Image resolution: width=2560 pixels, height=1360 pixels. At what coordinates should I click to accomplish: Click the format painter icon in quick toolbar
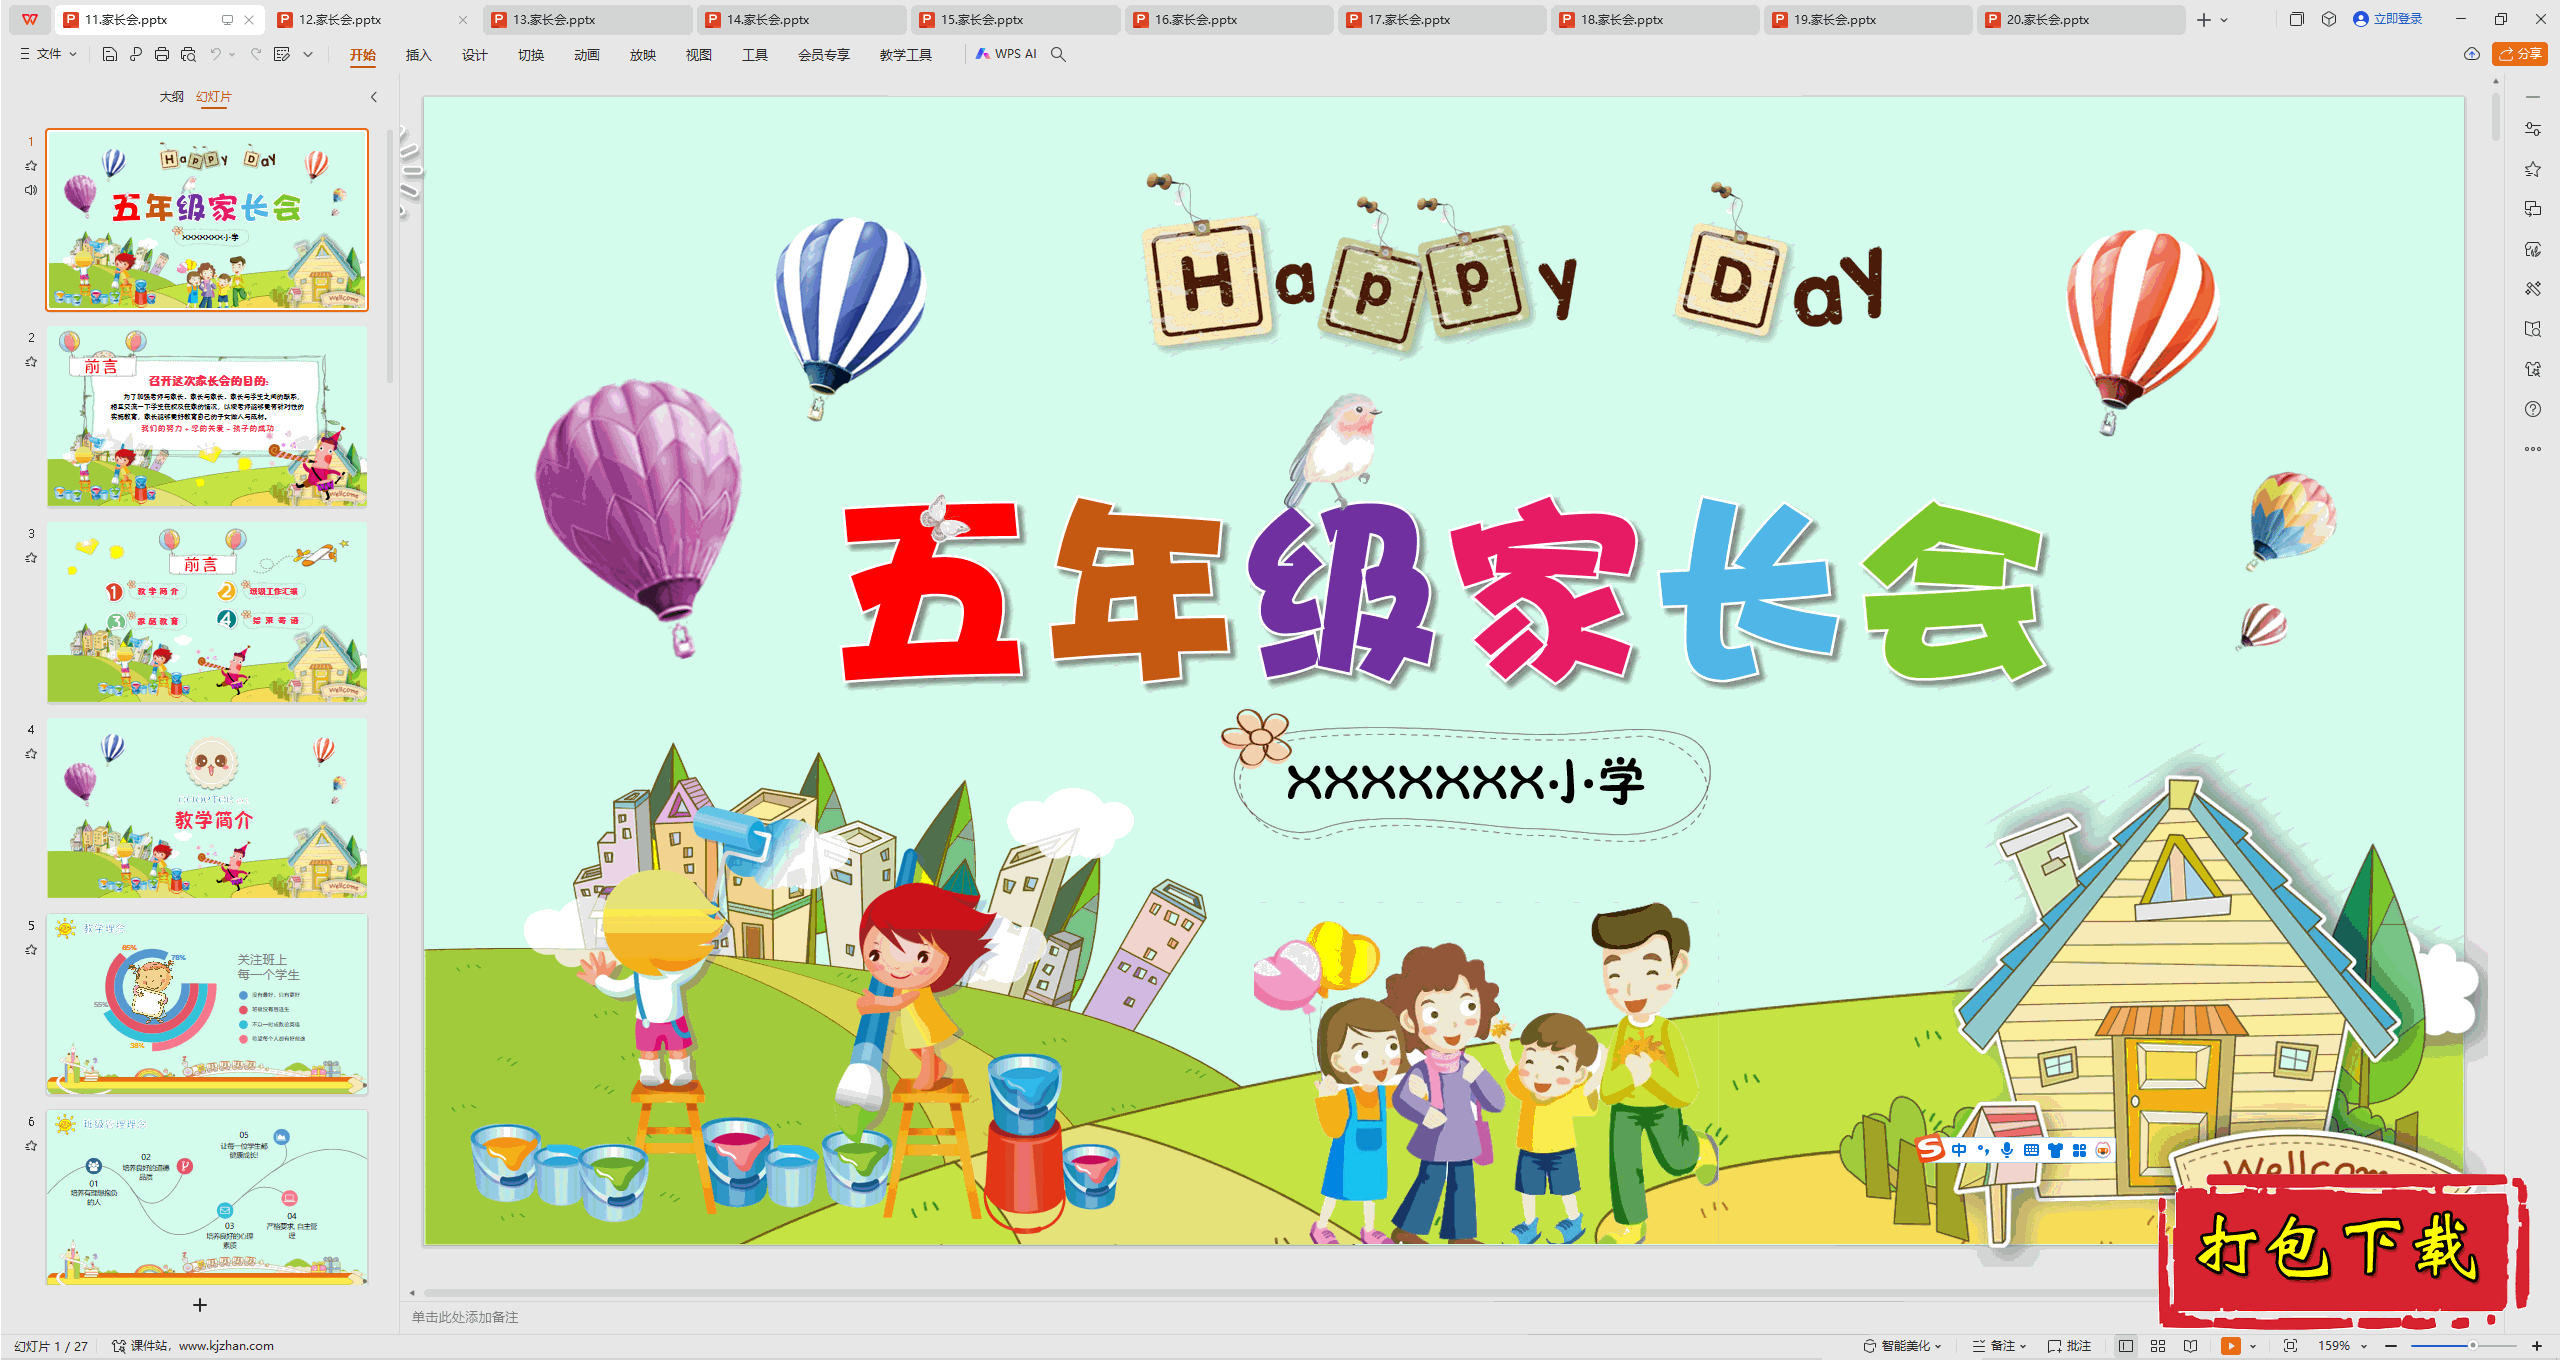pyautogui.click(x=282, y=54)
